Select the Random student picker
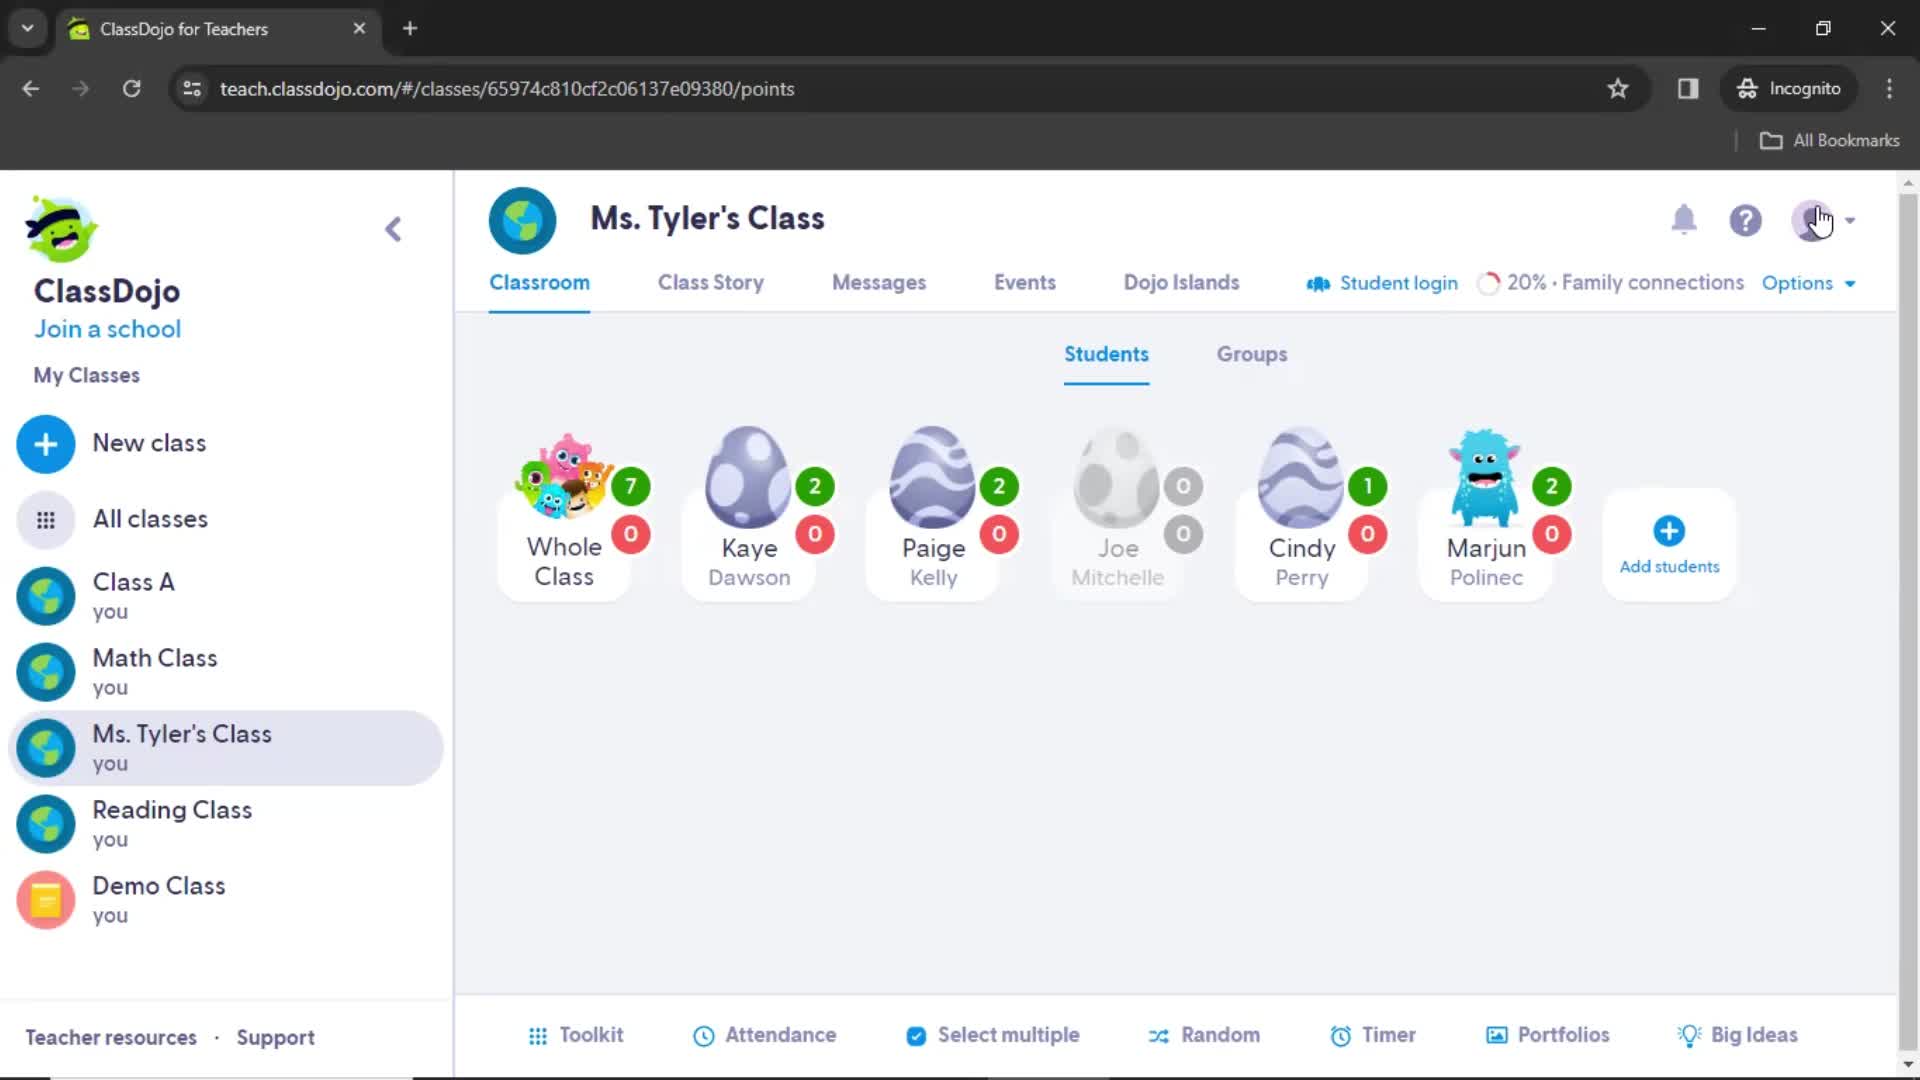 tap(1203, 1036)
